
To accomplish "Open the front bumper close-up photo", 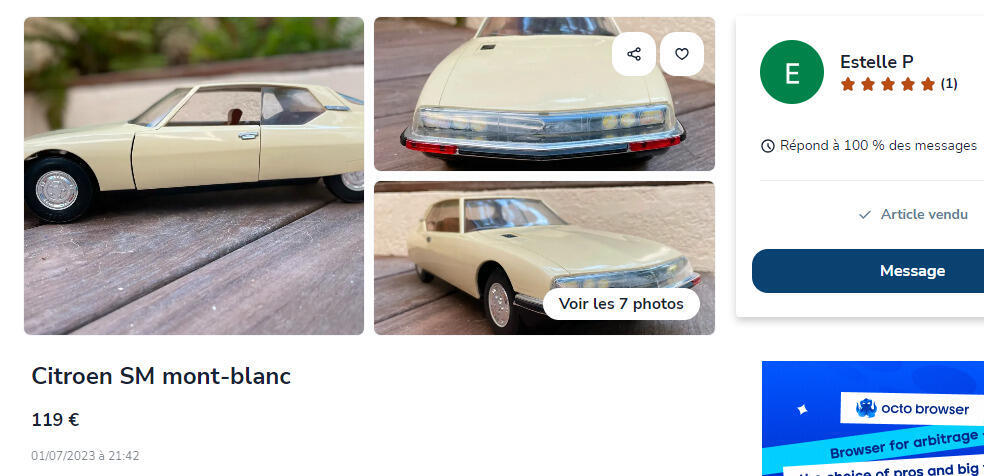I will (x=544, y=94).
